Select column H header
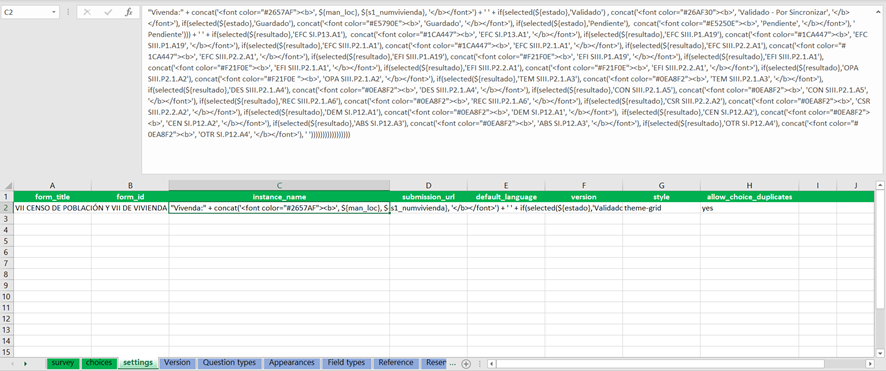 749,185
